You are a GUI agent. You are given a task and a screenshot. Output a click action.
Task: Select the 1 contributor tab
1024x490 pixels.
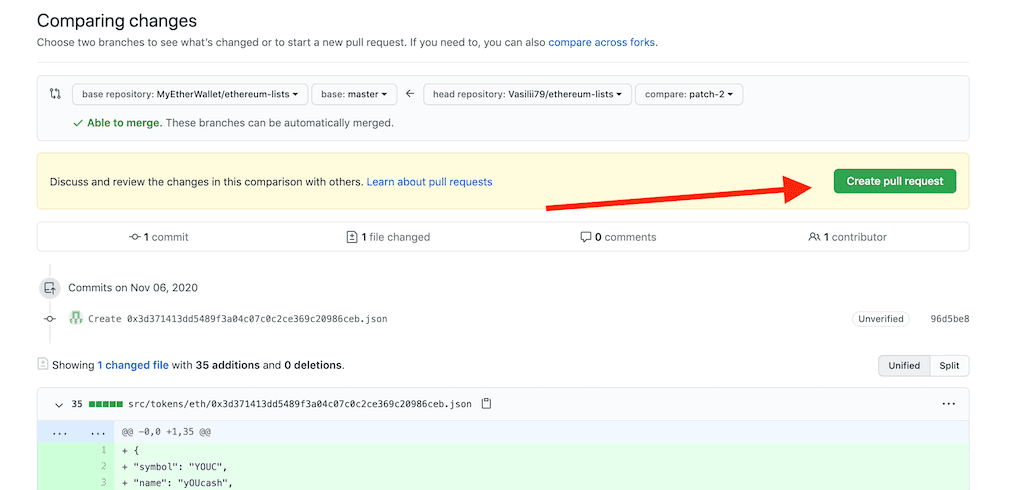coord(847,237)
